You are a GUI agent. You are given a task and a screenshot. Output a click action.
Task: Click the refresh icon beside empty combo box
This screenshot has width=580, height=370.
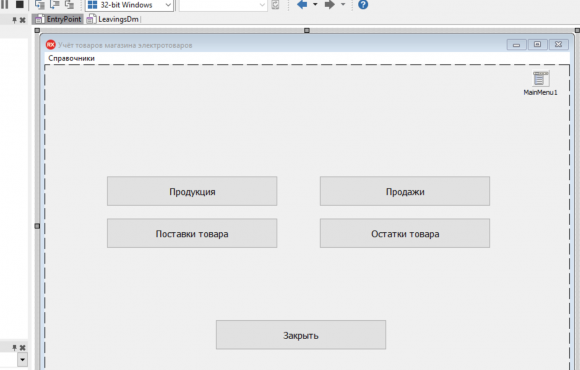[275, 5]
